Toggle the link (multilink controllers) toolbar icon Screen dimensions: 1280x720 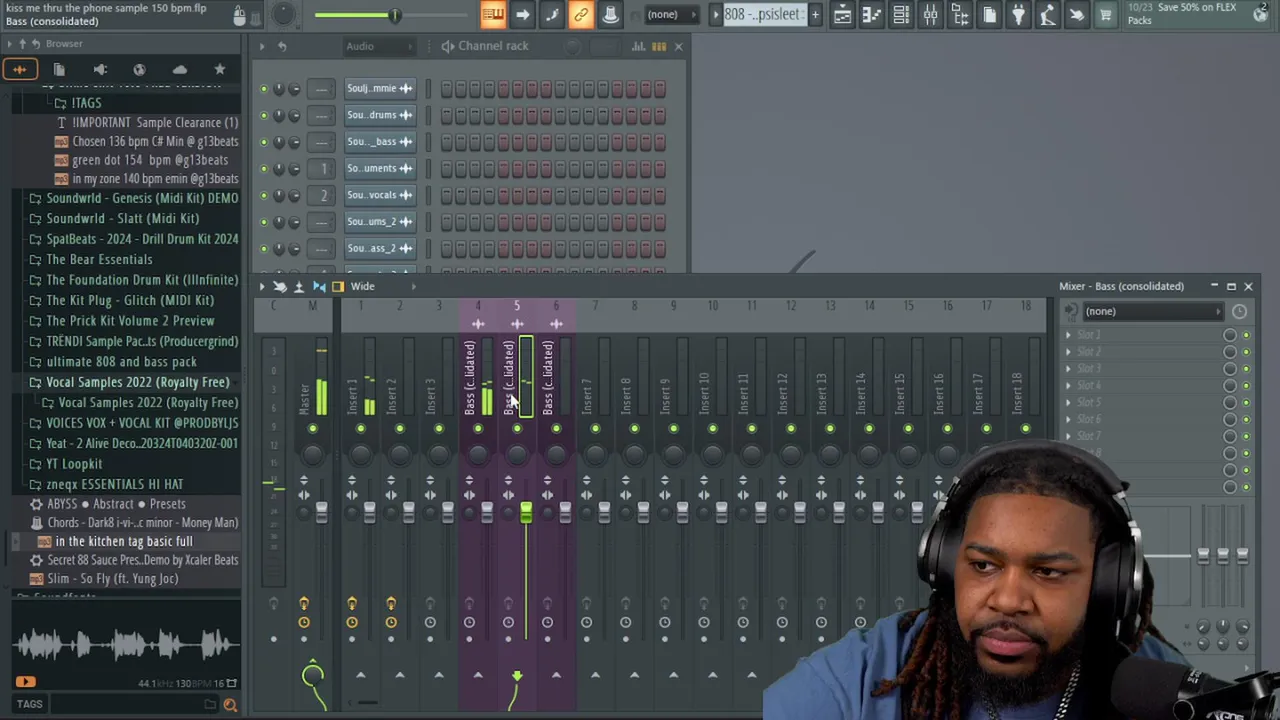pos(581,14)
